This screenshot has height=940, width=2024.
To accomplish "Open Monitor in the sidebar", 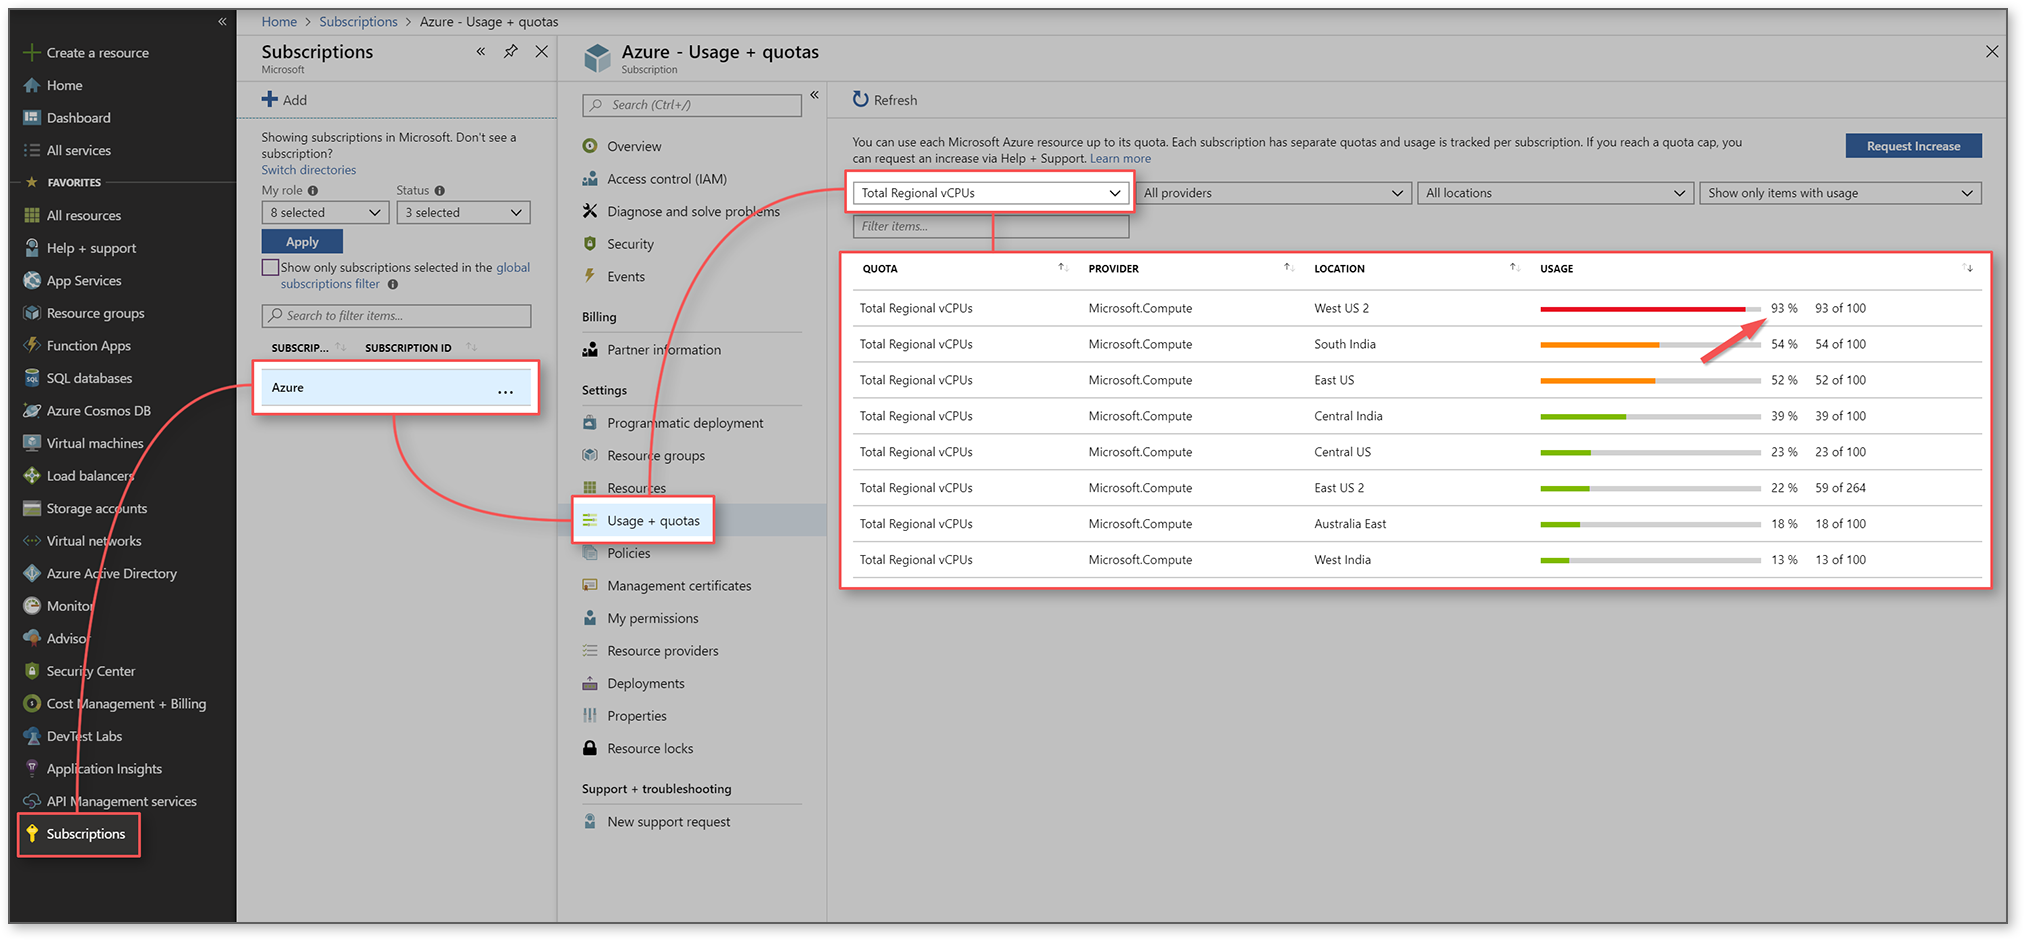I will coord(70,605).
